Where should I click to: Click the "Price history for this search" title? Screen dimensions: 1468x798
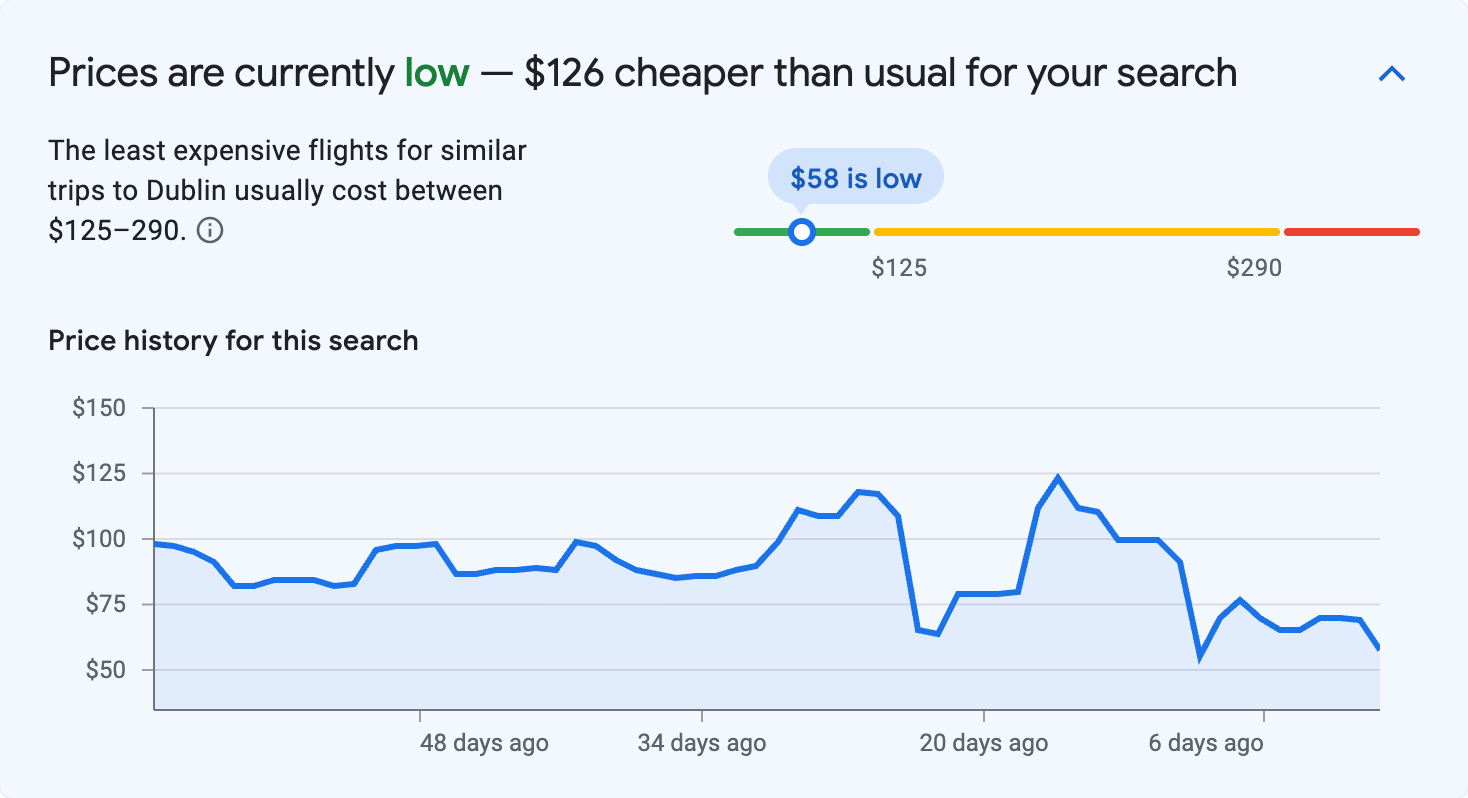[x=233, y=340]
